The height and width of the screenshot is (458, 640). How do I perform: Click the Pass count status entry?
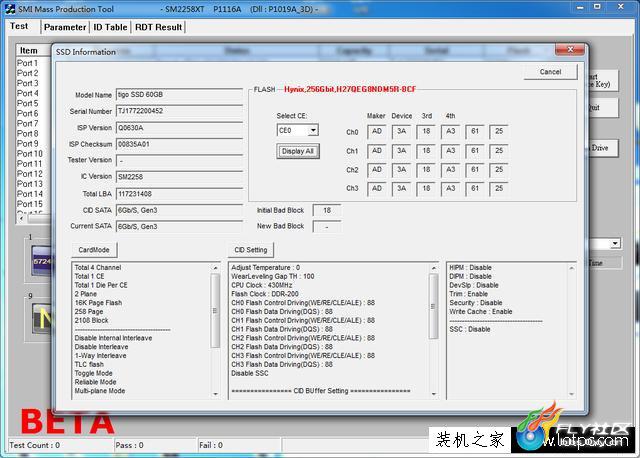[129, 445]
